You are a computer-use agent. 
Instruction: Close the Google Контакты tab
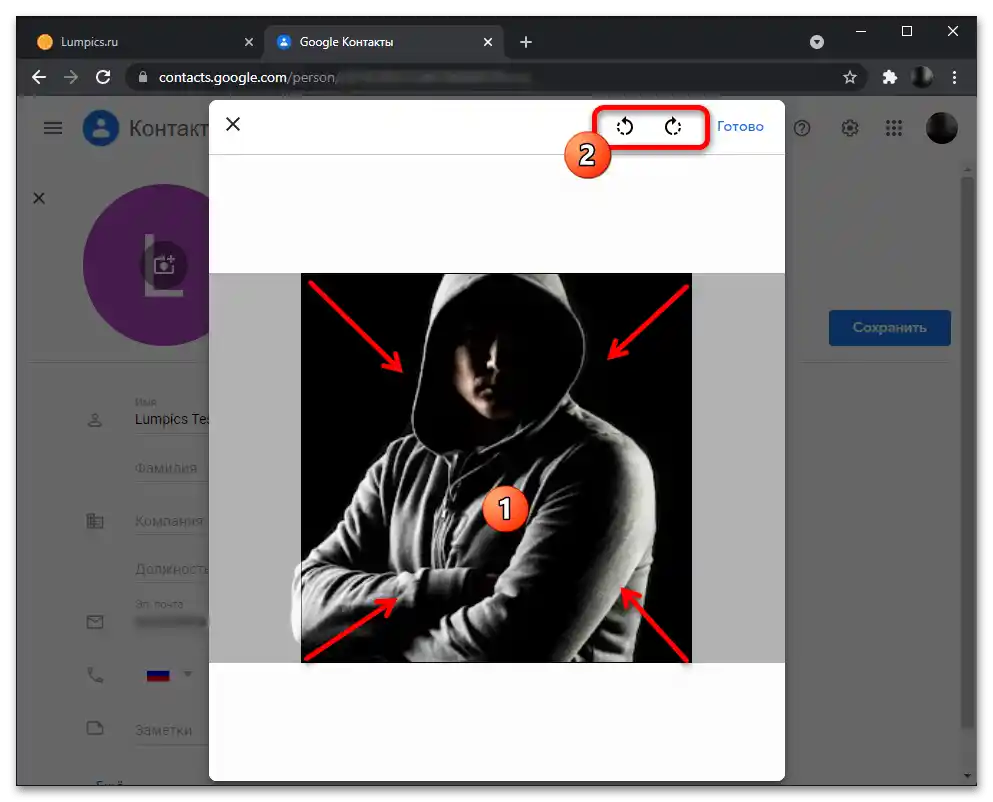(x=488, y=42)
